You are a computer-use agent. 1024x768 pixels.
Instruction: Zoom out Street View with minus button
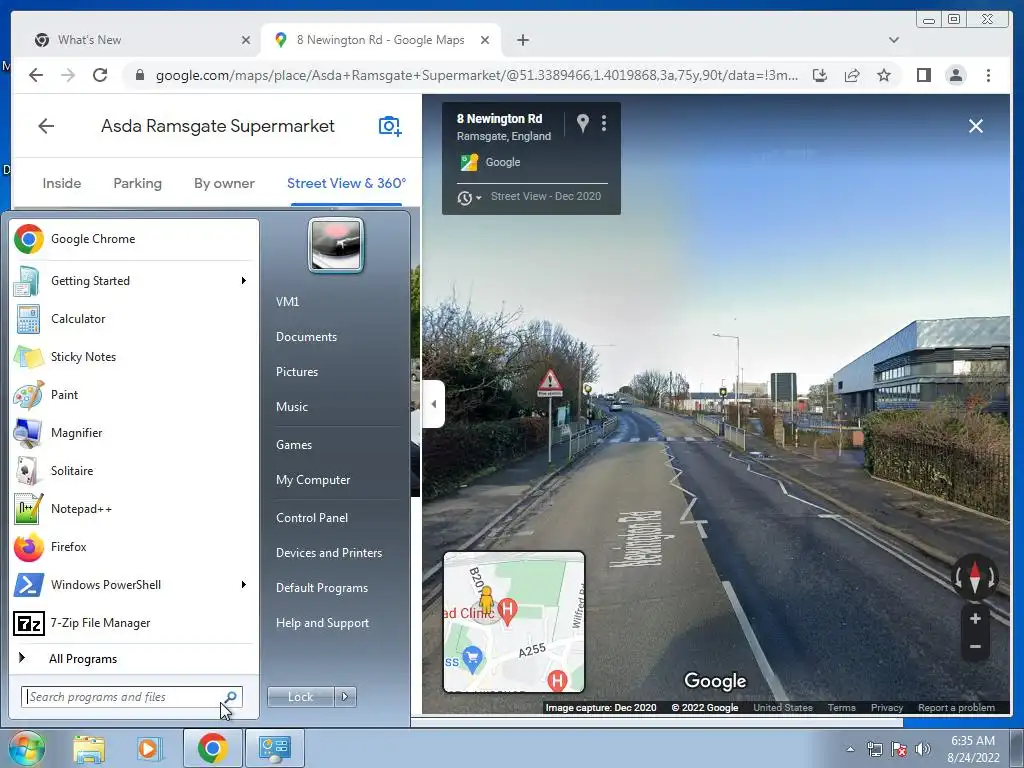(x=975, y=647)
